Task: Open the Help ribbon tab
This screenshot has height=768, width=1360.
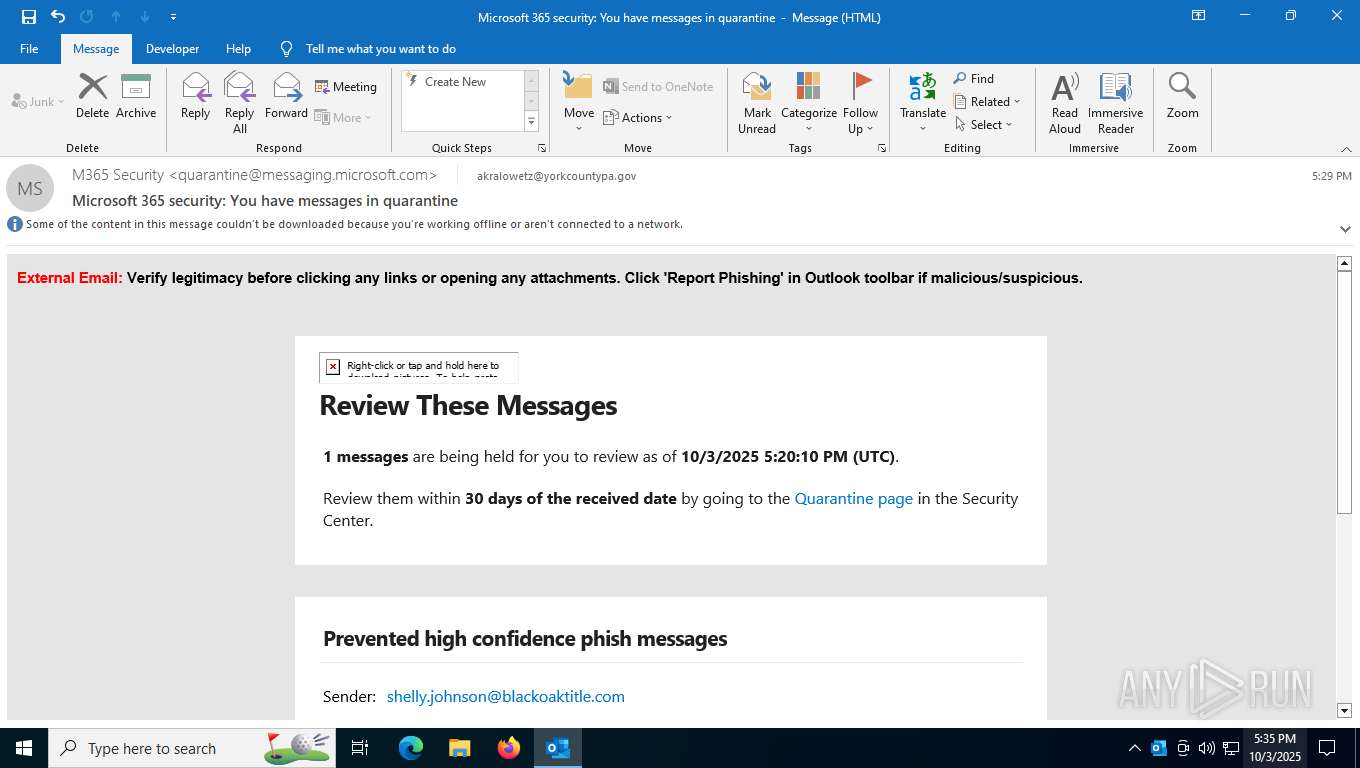Action: point(238,49)
